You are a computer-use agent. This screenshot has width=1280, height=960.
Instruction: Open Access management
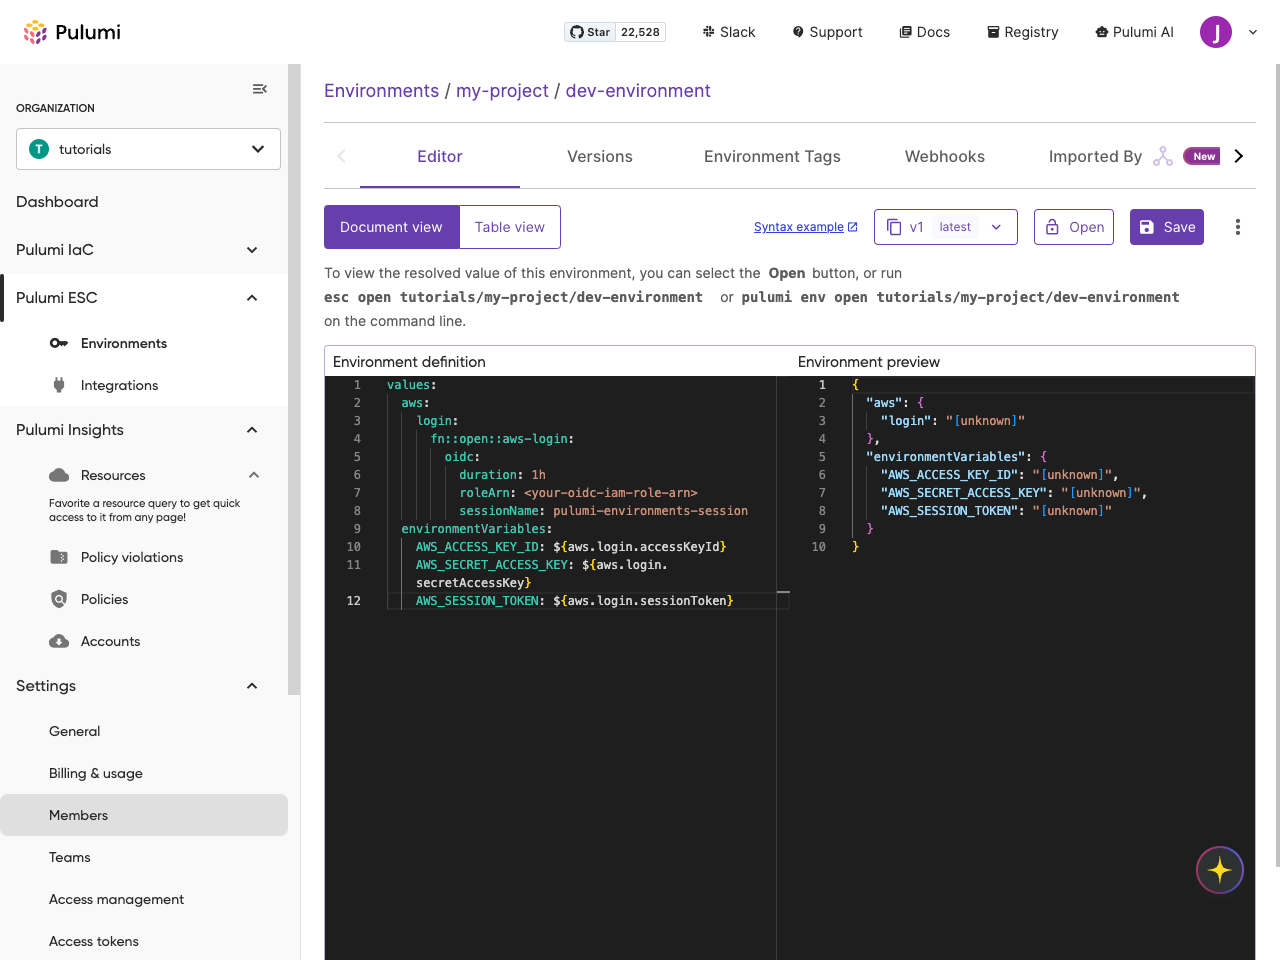[x=116, y=899]
